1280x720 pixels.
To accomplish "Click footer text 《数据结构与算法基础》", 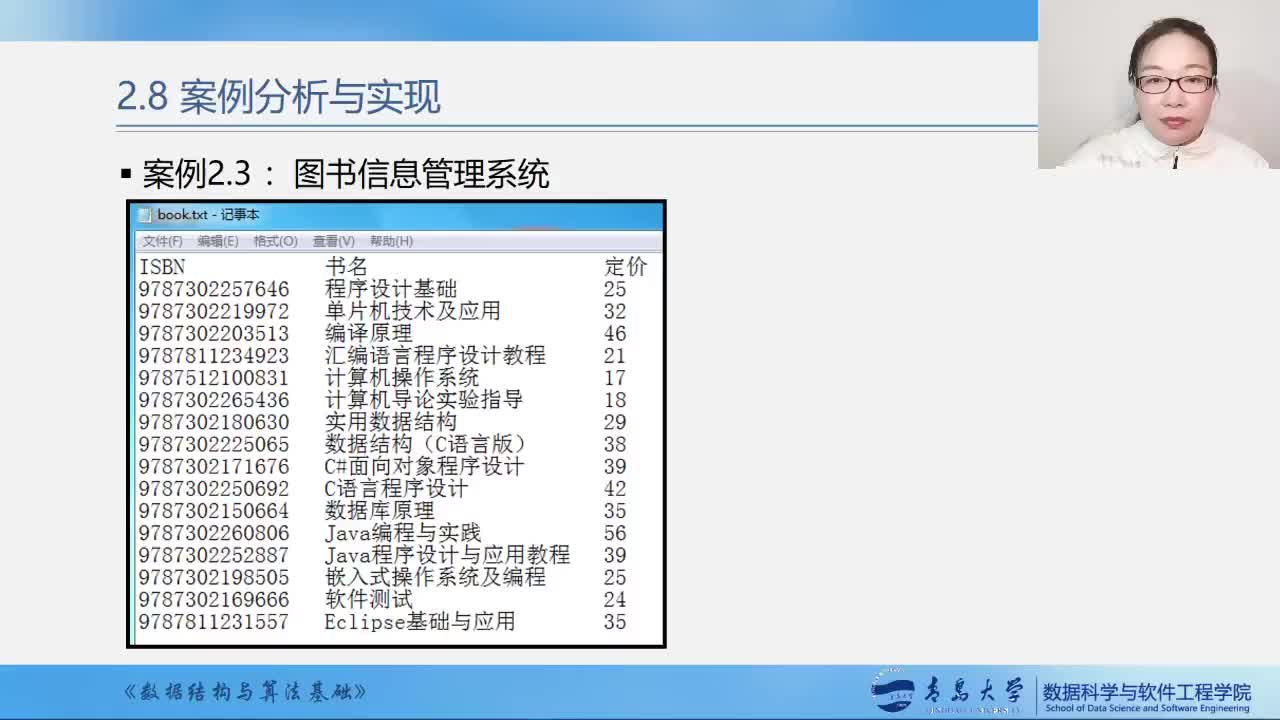I will [245, 692].
